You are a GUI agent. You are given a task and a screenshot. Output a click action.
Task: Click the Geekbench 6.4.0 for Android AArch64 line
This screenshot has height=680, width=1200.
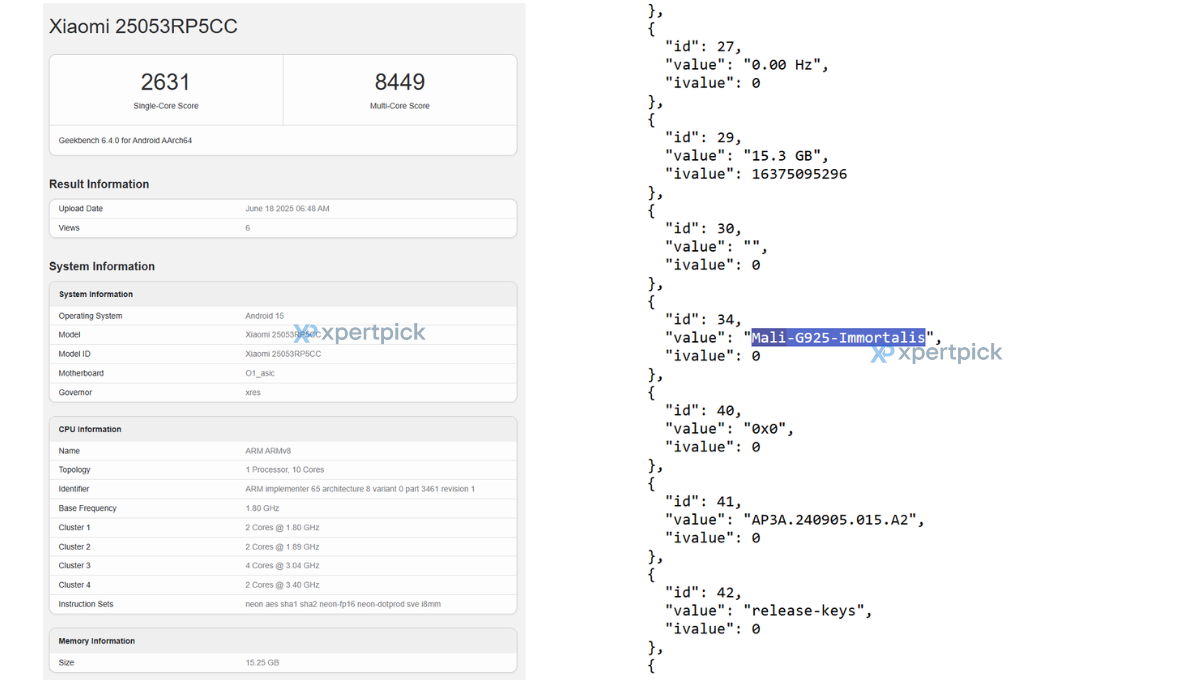tap(125, 140)
